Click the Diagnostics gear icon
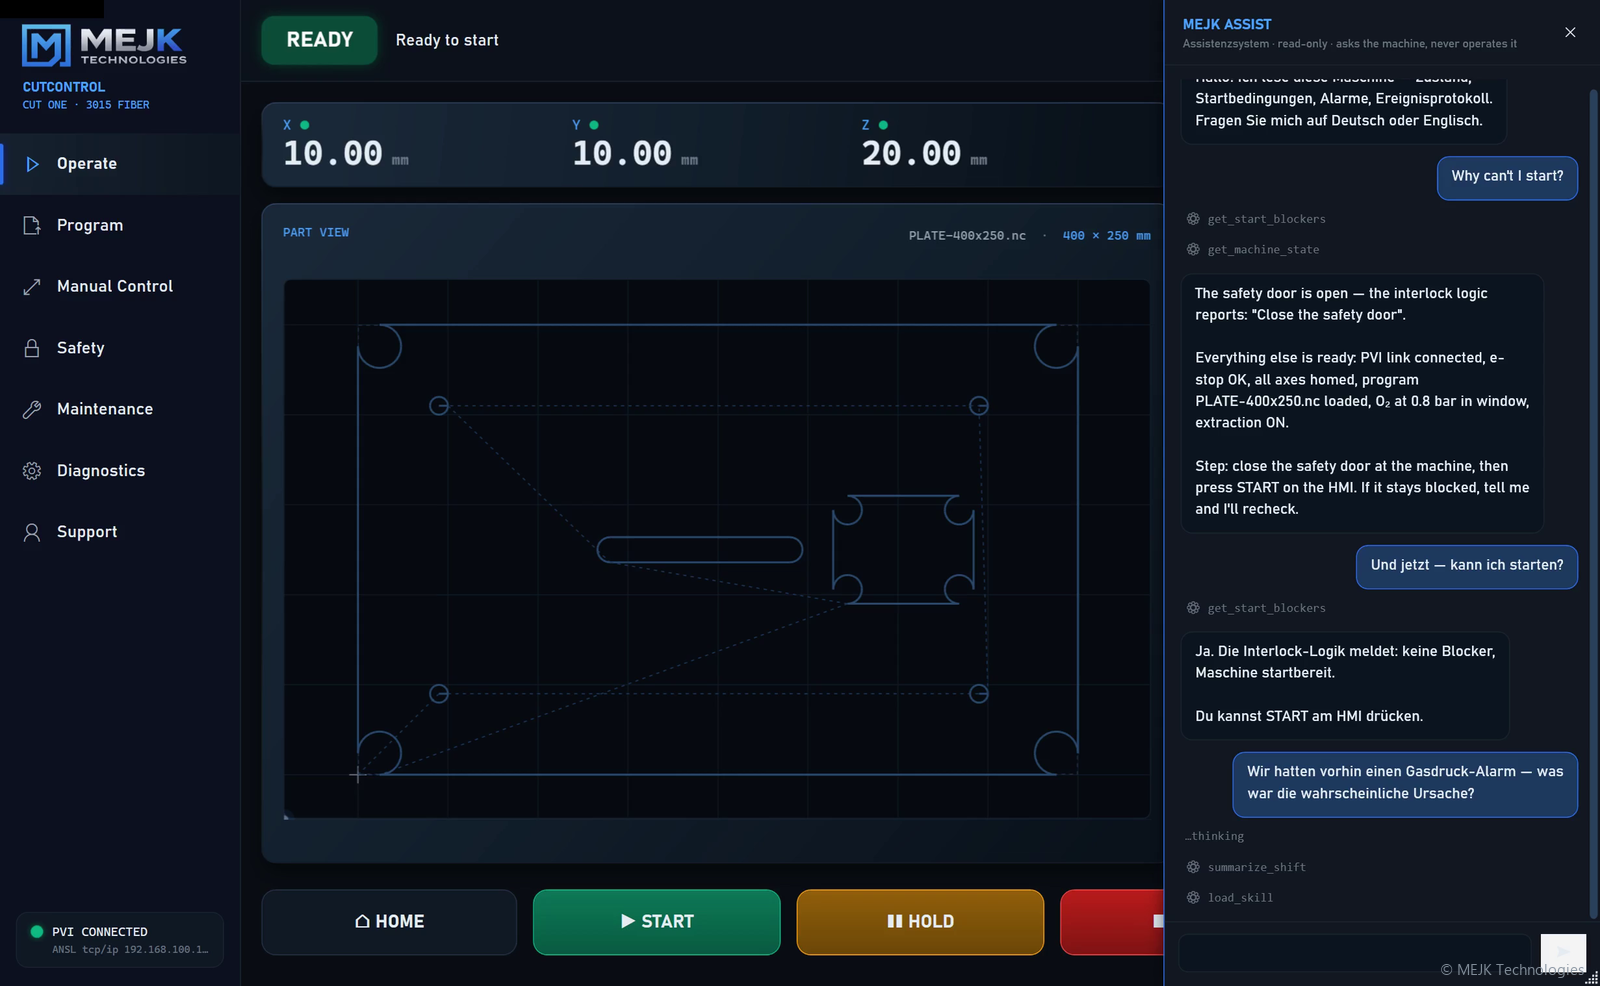The image size is (1600, 986). click(32, 471)
